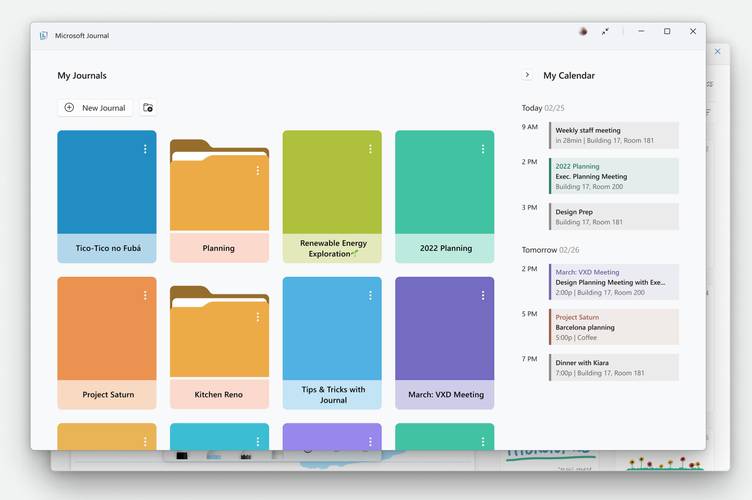Open options on bottom-row purple journal

(370, 441)
